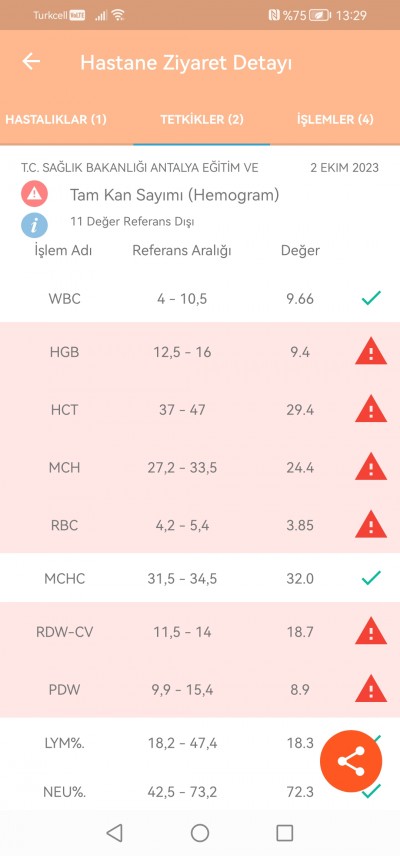Viewport: 400px width, 856px height.
Task: Select the RBC result row
Action: [x=200, y=525]
